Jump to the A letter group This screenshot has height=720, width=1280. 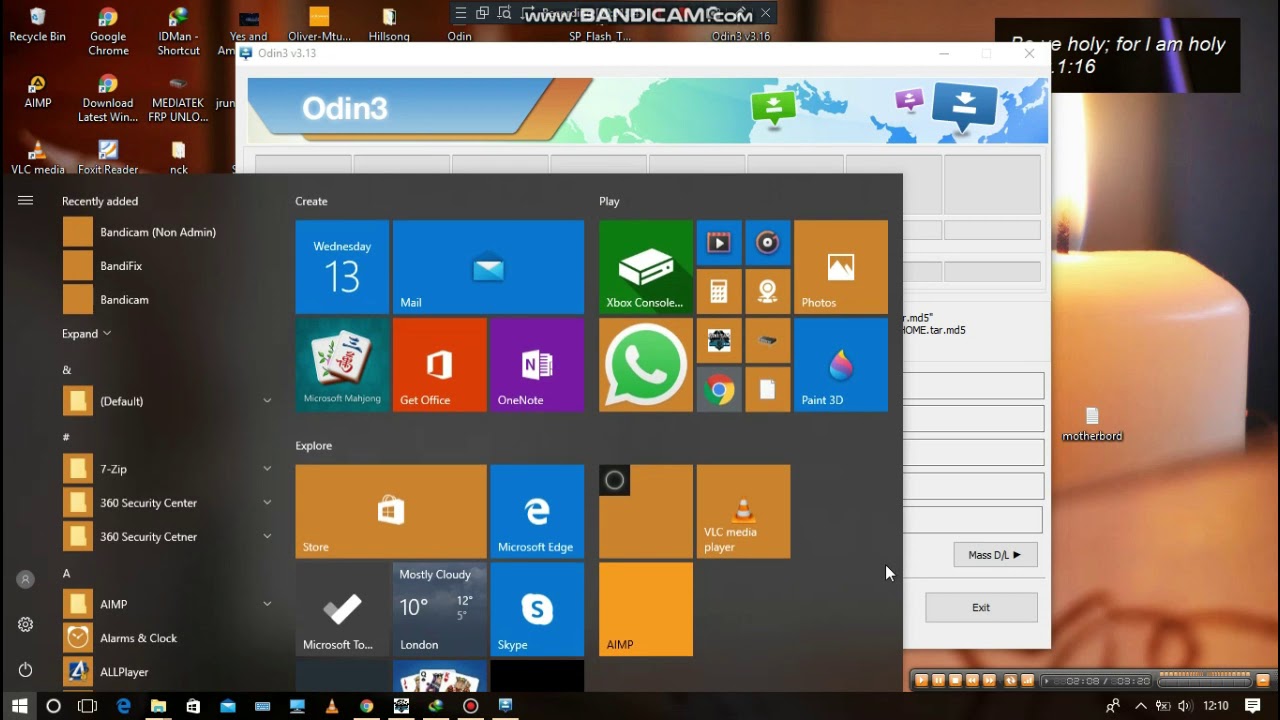pyautogui.click(x=67, y=574)
